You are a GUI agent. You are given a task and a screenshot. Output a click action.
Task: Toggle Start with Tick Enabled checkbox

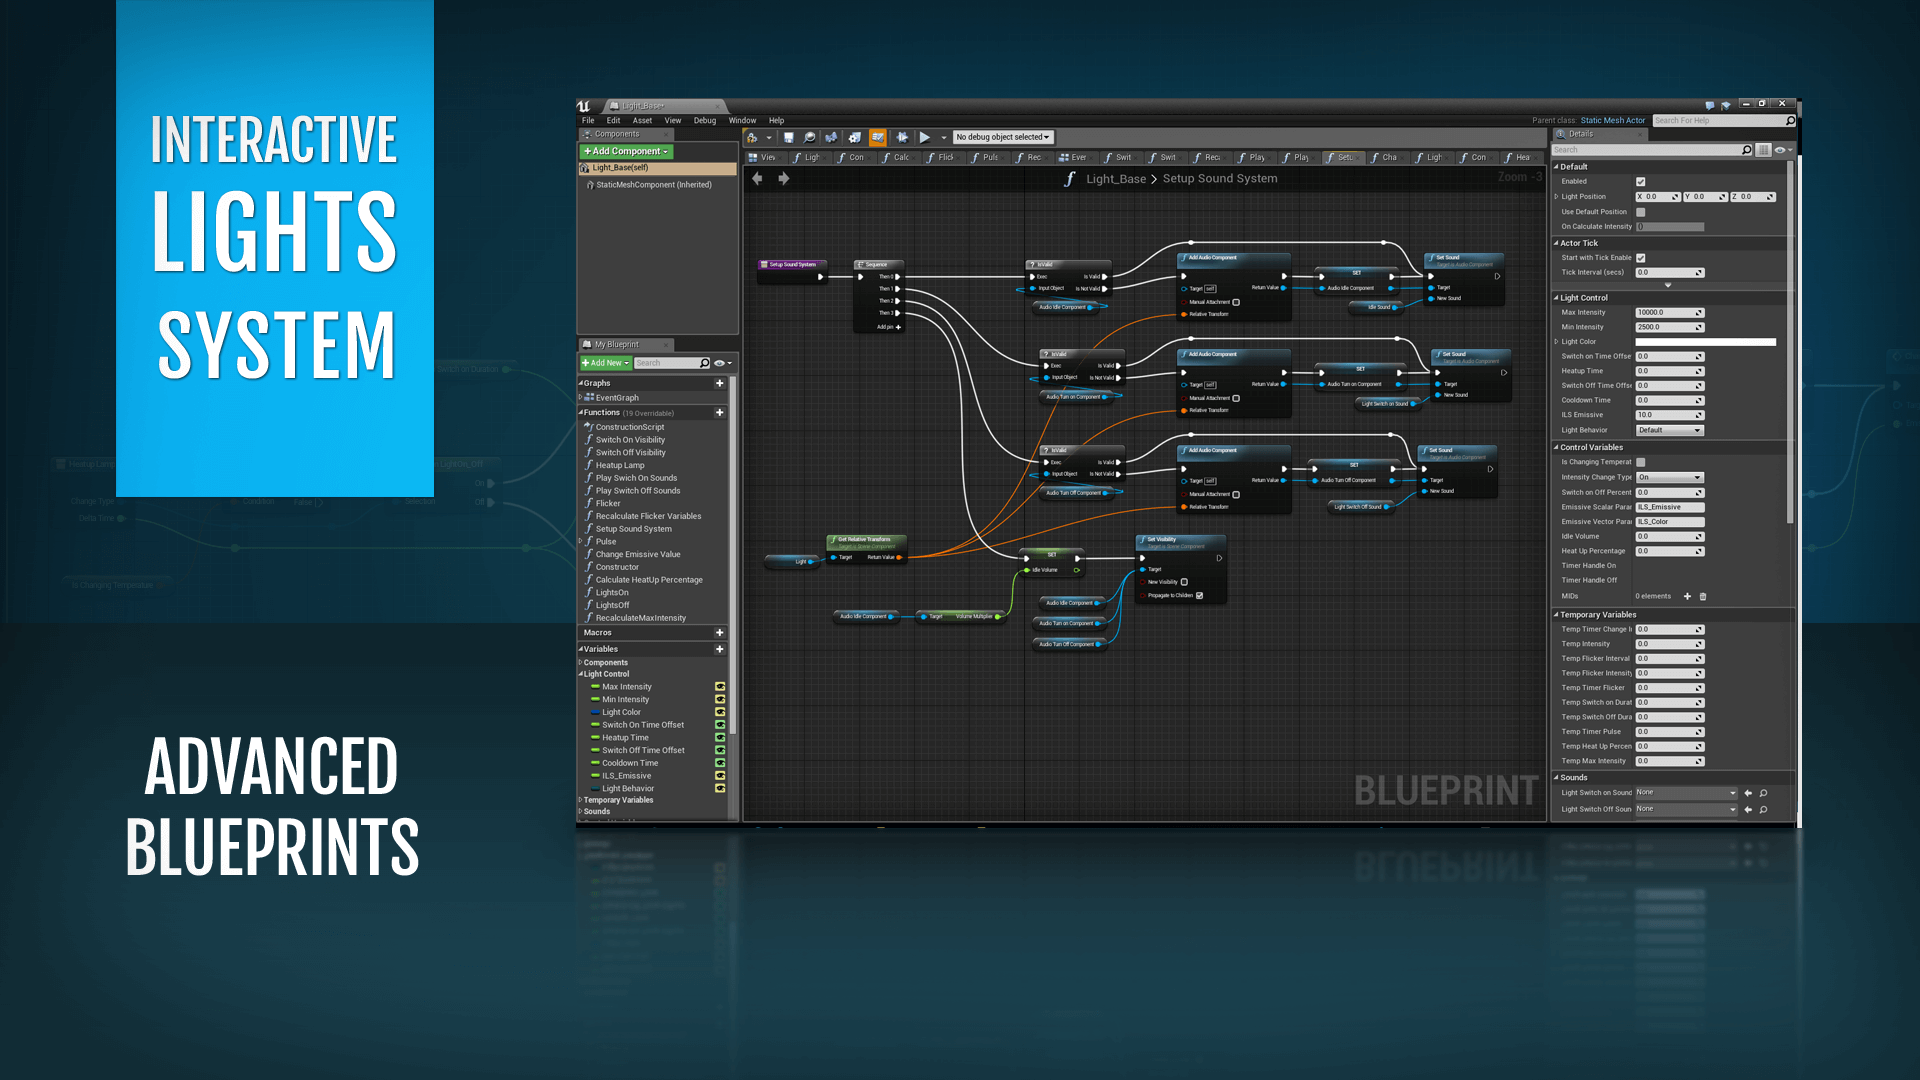point(1640,258)
